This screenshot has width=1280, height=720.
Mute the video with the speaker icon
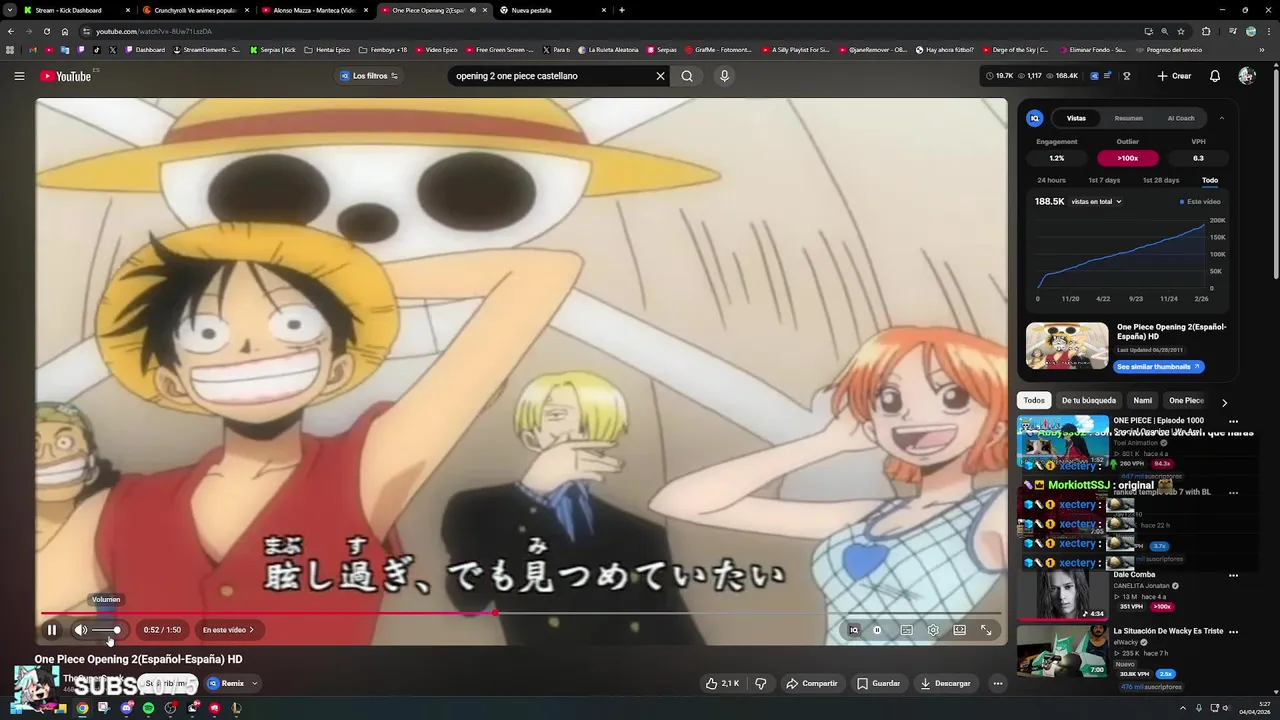pyautogui.click(x=81, y=630)
